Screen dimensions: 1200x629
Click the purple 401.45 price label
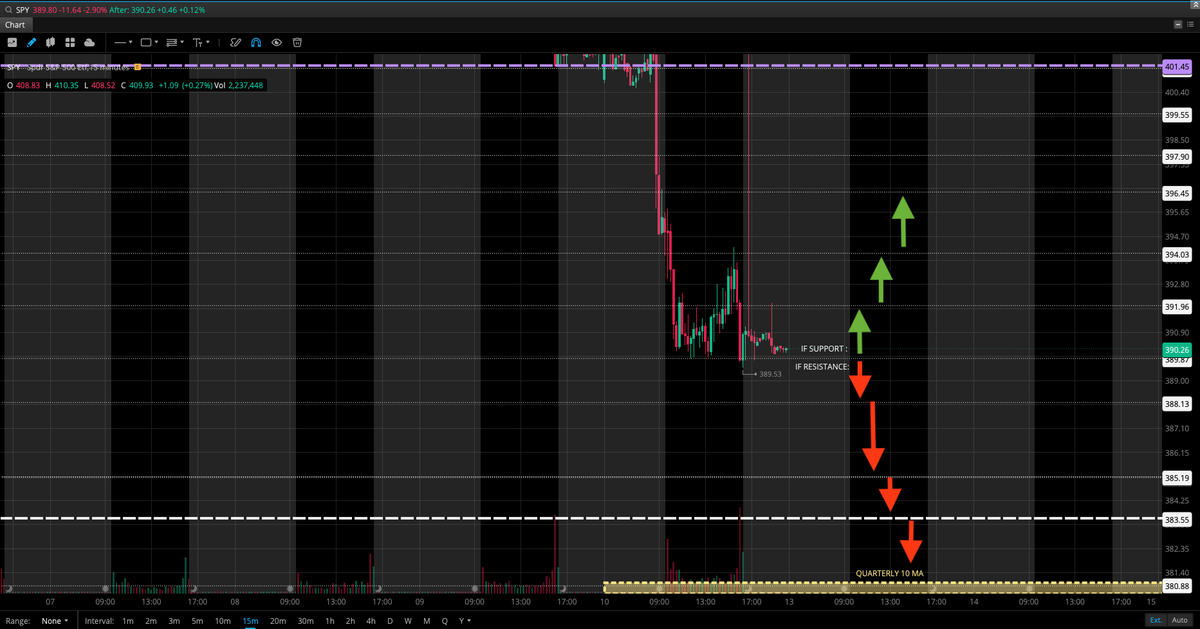pos(1177,66)
